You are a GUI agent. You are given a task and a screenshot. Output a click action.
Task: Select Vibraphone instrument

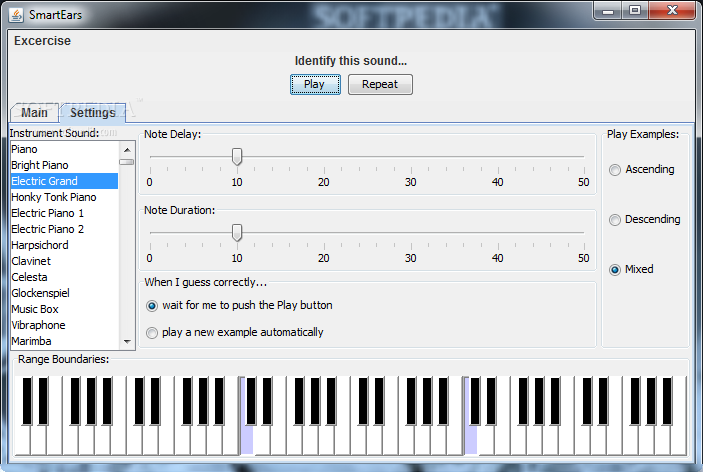click(65, 325)
